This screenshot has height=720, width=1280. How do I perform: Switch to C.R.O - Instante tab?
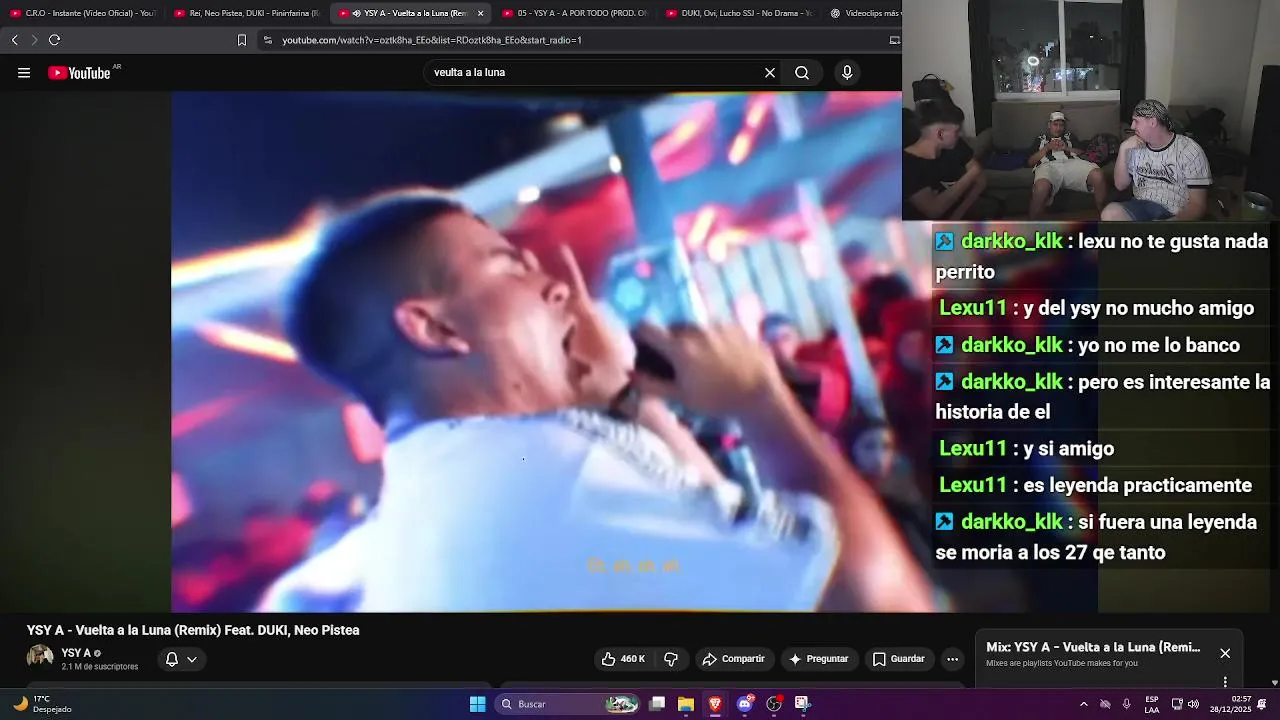82,13
